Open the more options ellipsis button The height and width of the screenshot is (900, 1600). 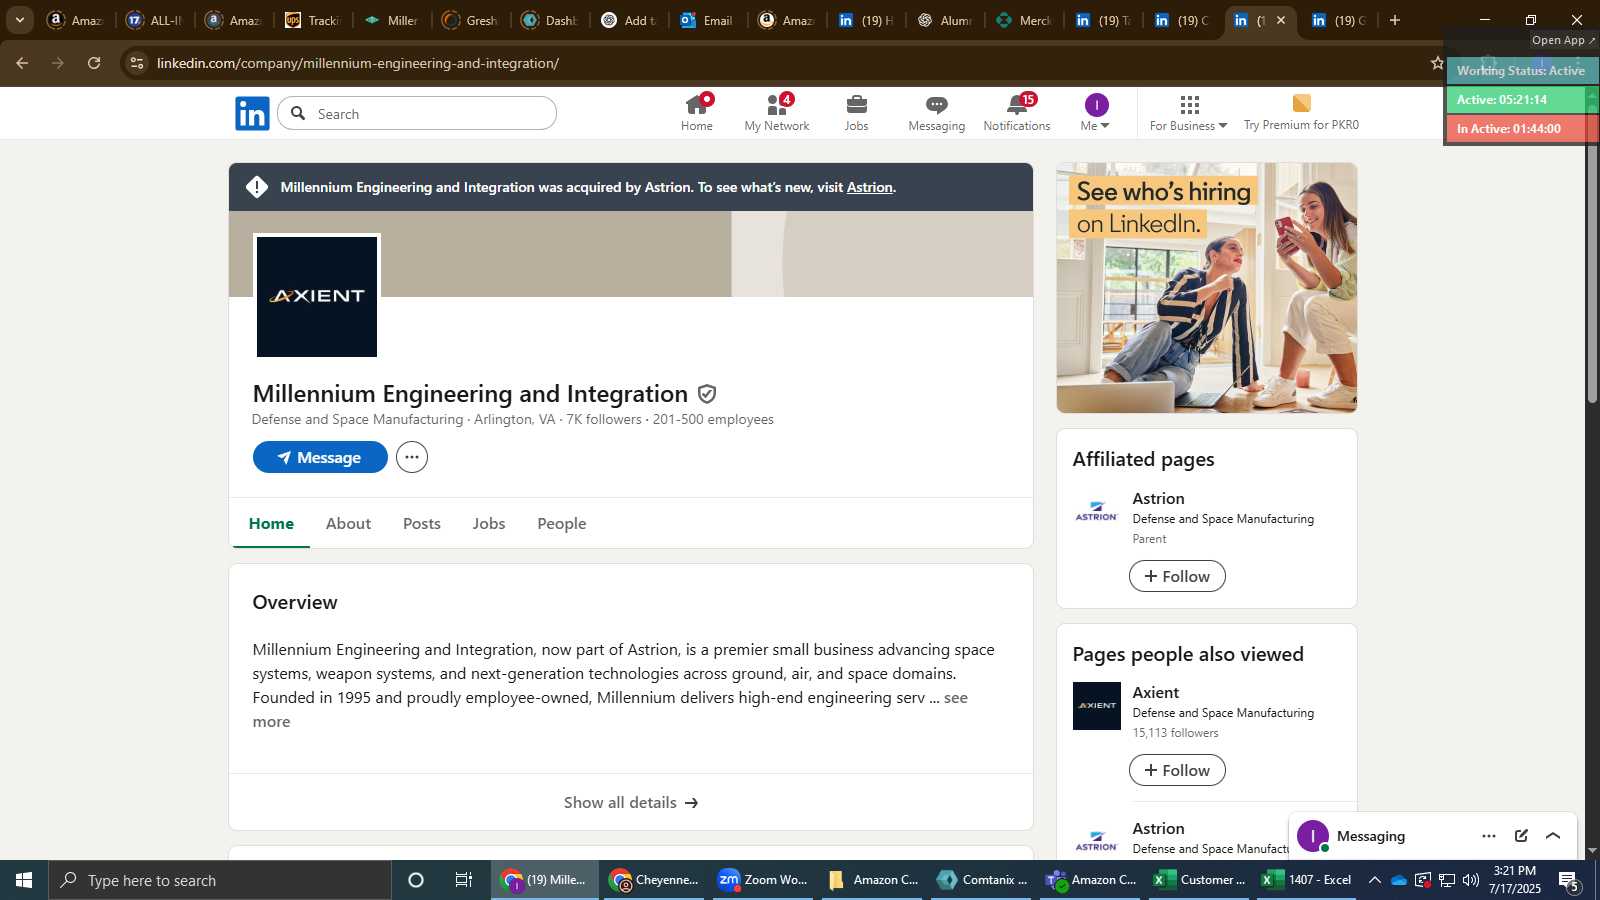point(412,457)
